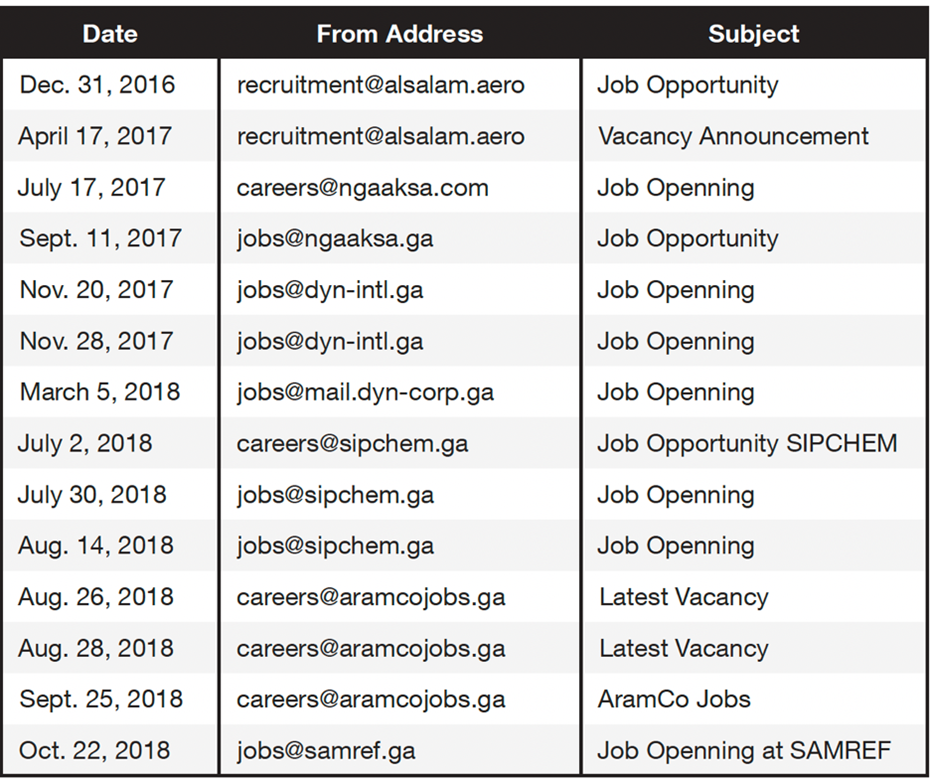Select the AramCo Jobs subject cell

click(674, 699)
